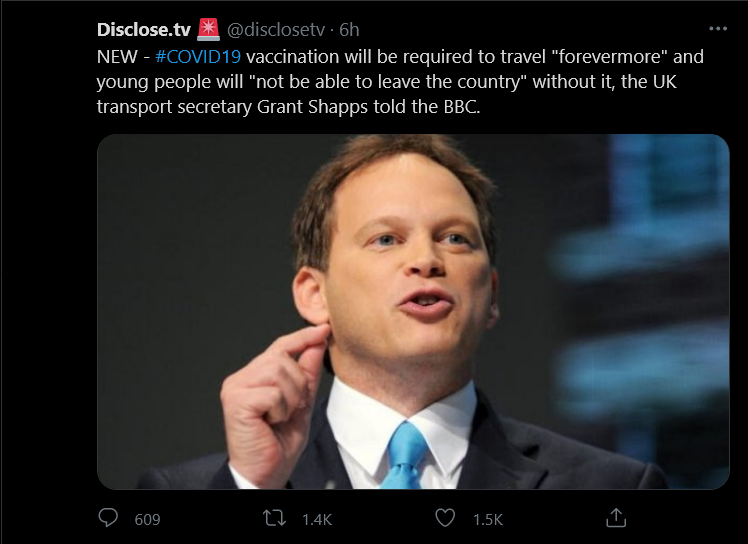This screenshot has height=544, width=748.
Task: Open the attached photo of the speaker
Action: (x=413, y=311)
